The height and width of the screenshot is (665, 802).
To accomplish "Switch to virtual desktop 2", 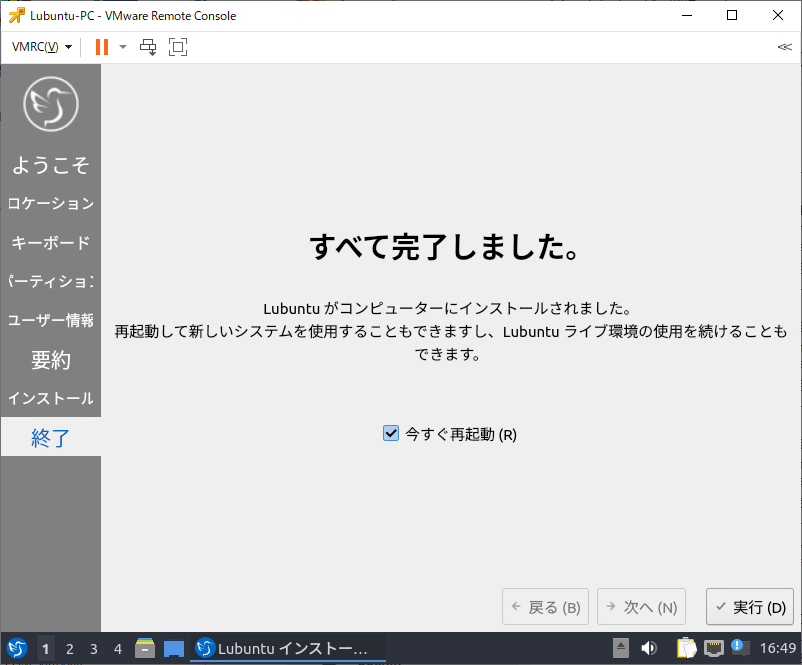I will [x=70, y=649].
